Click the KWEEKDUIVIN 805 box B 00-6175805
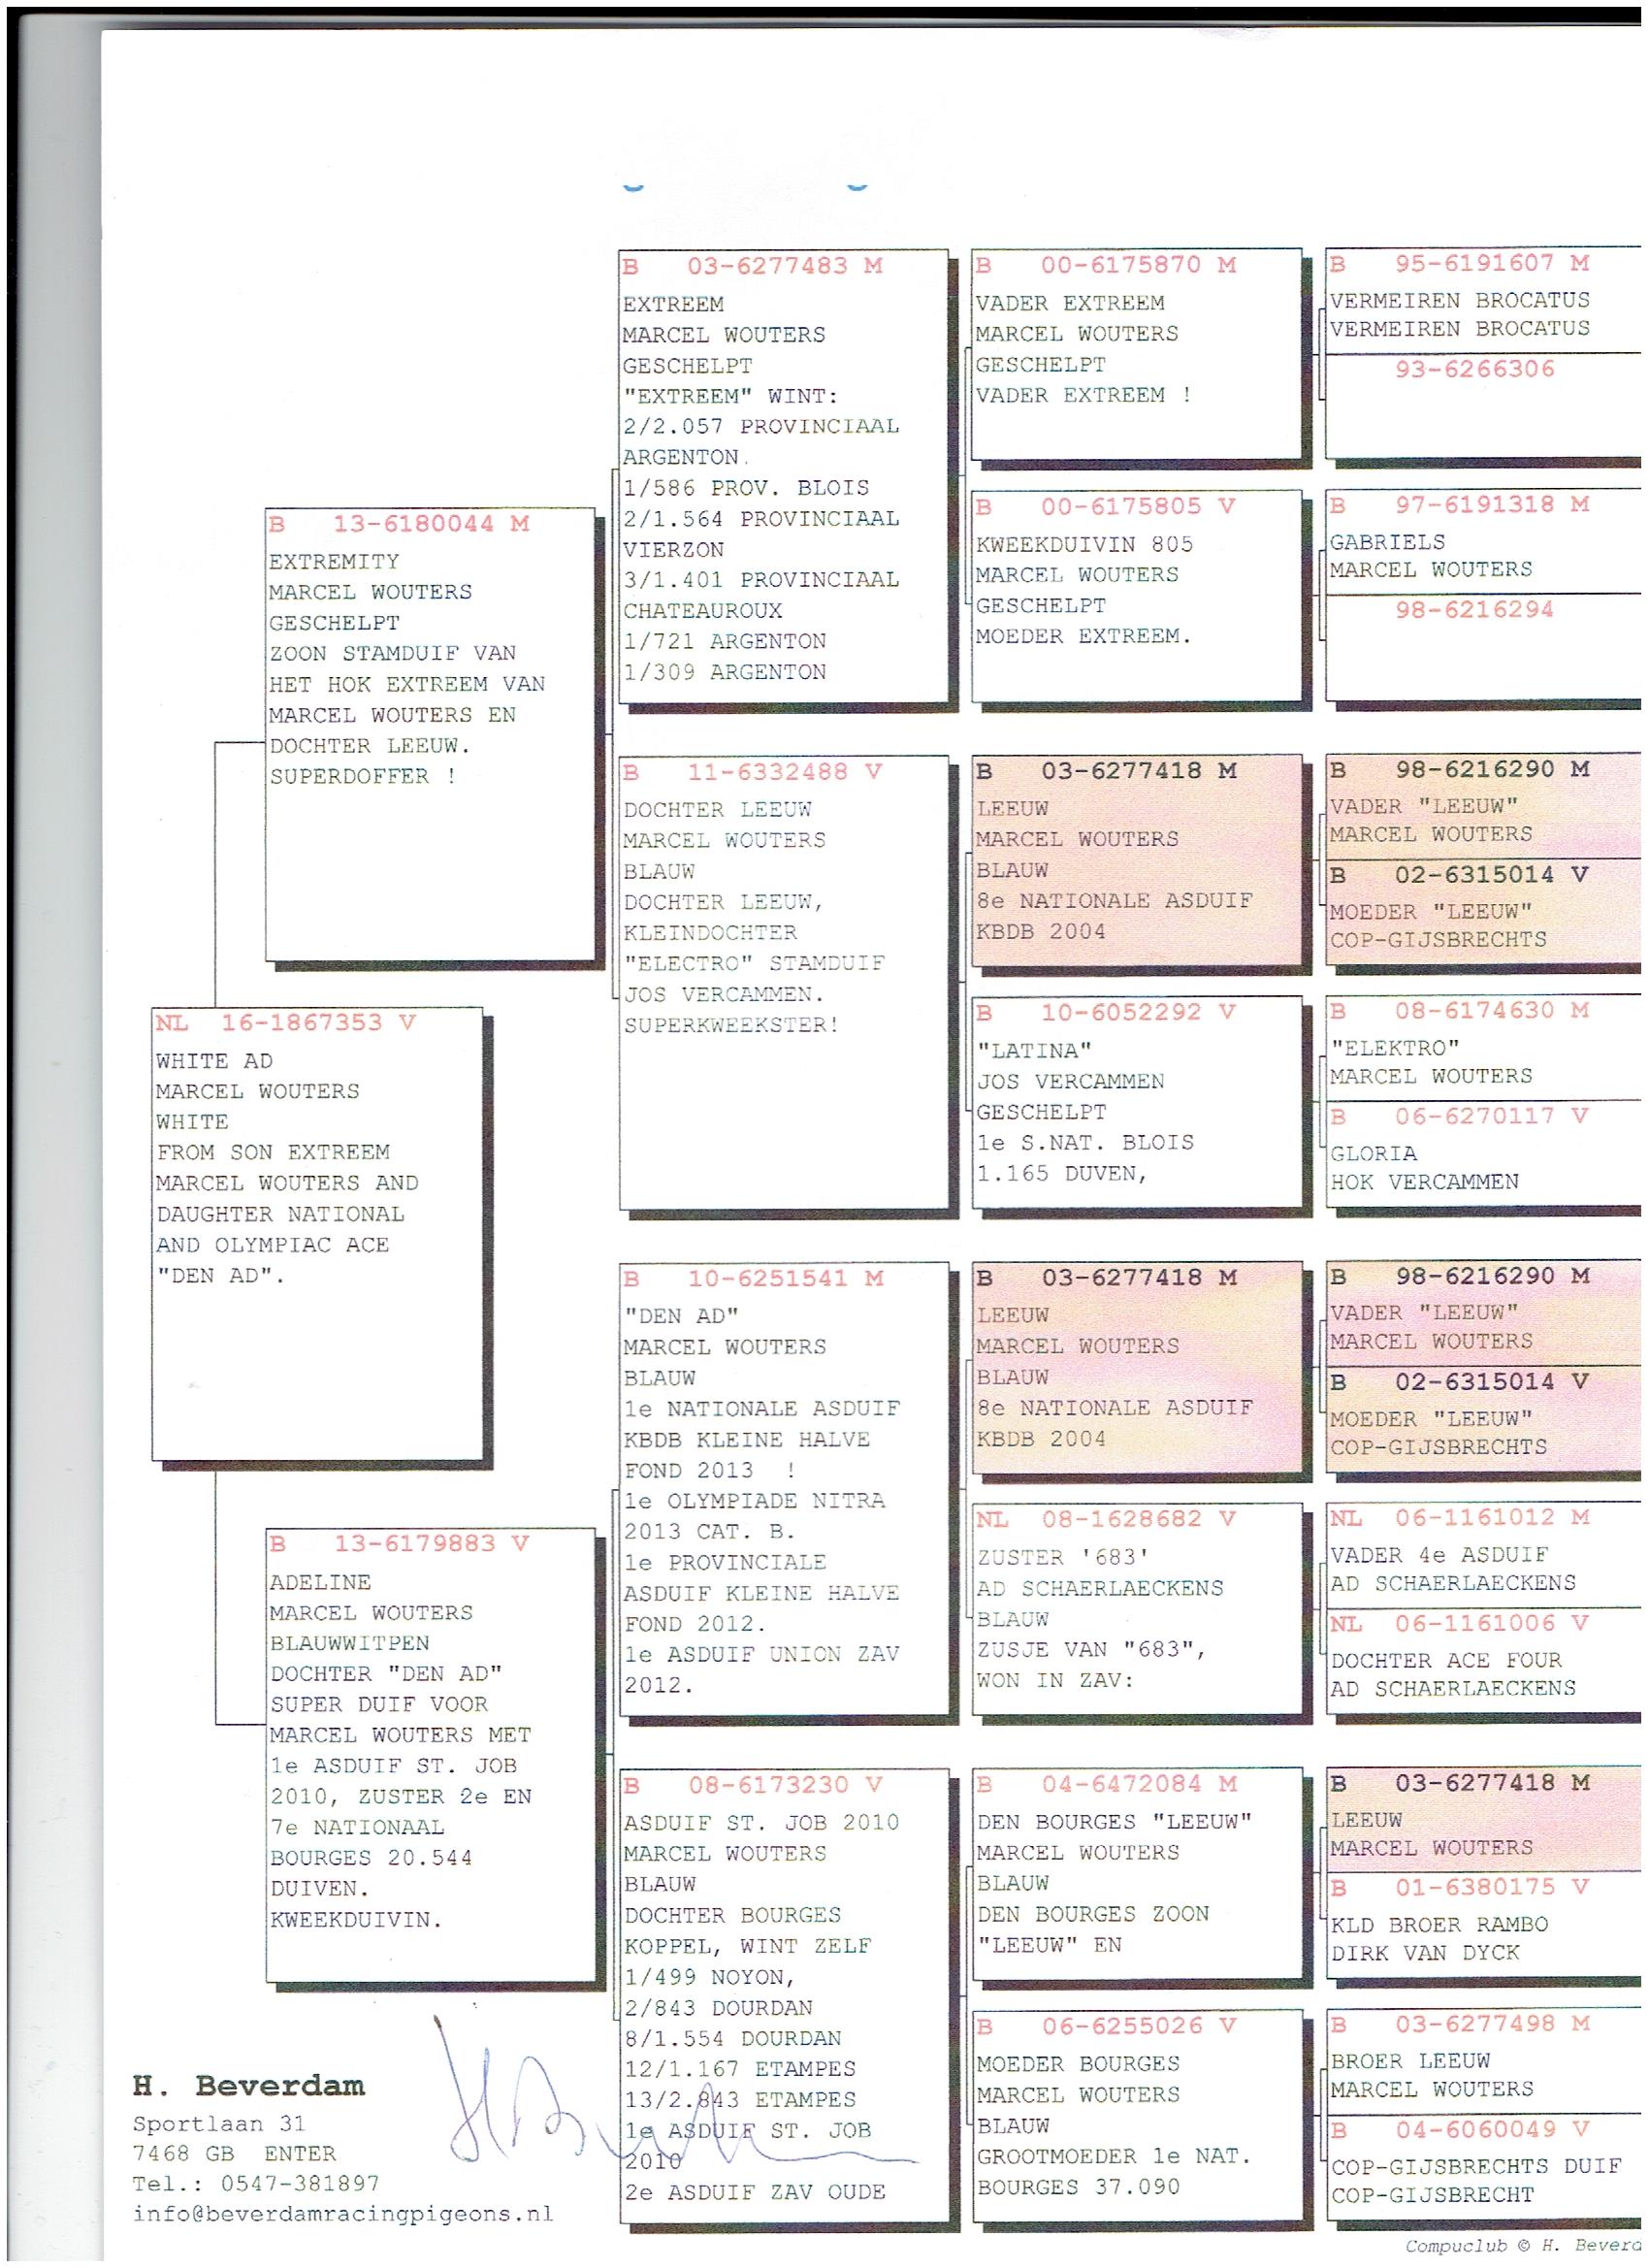 [x=1136, y=596]
